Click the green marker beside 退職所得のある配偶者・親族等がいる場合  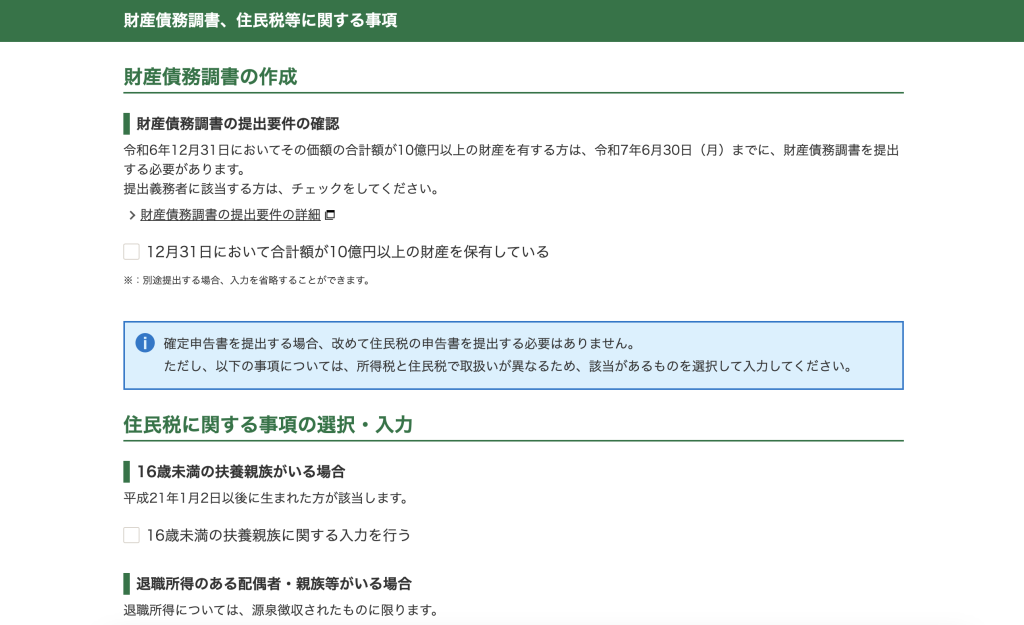126,584
